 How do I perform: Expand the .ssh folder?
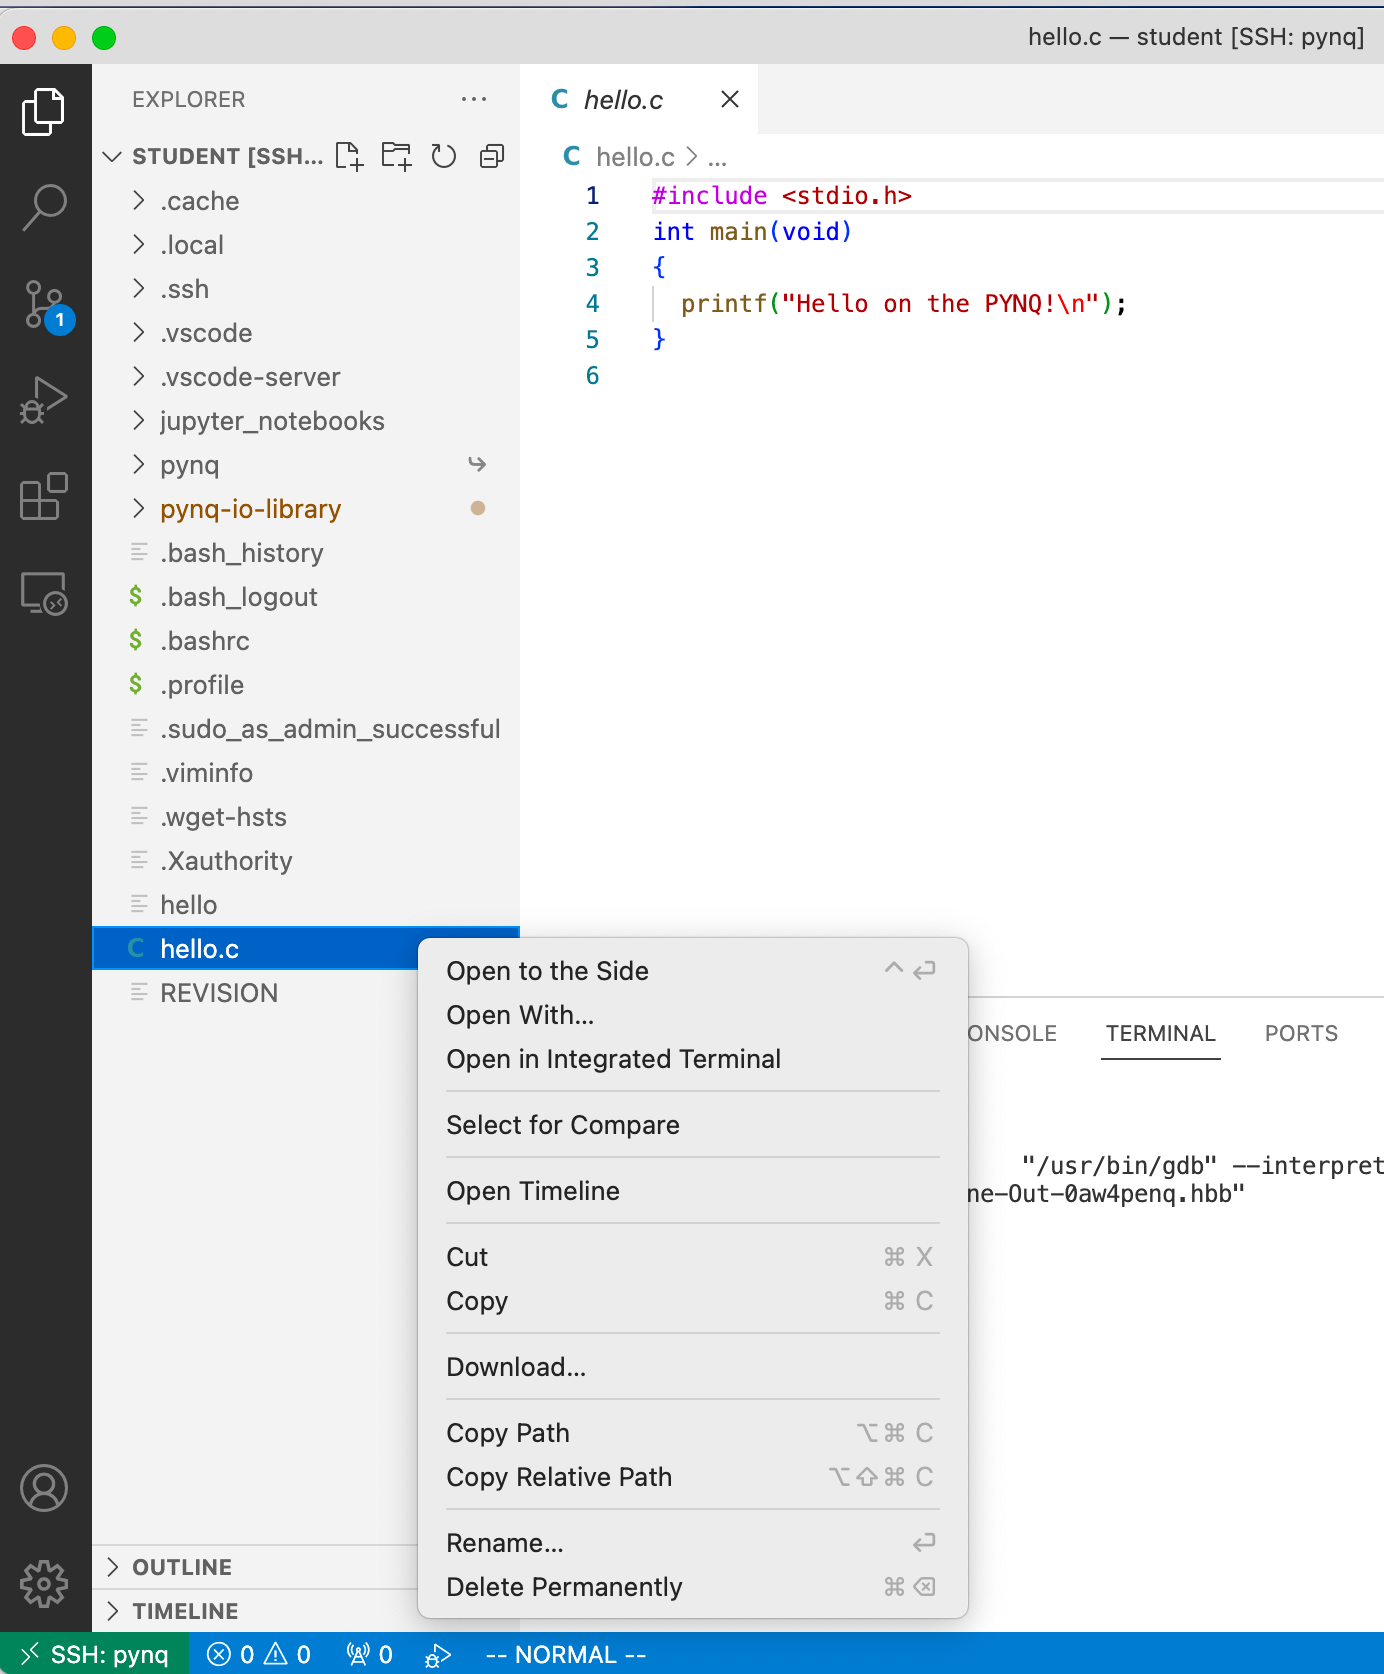[306, 289]
